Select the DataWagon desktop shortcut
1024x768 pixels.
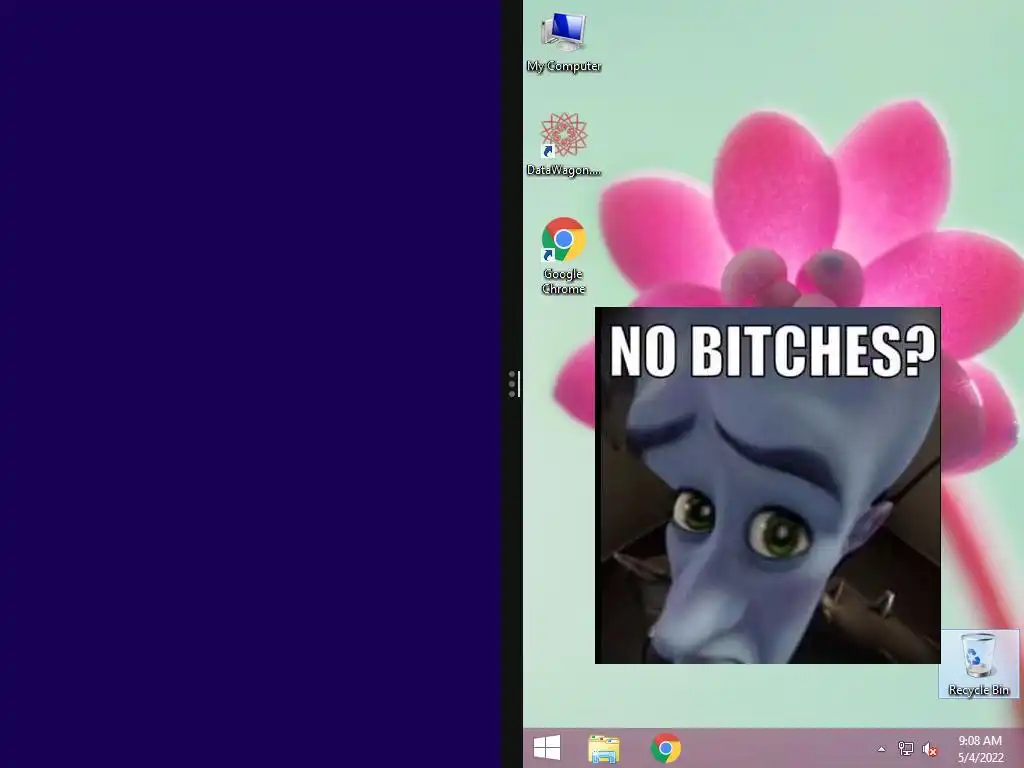pyautogui.click(x=564, y=144)
